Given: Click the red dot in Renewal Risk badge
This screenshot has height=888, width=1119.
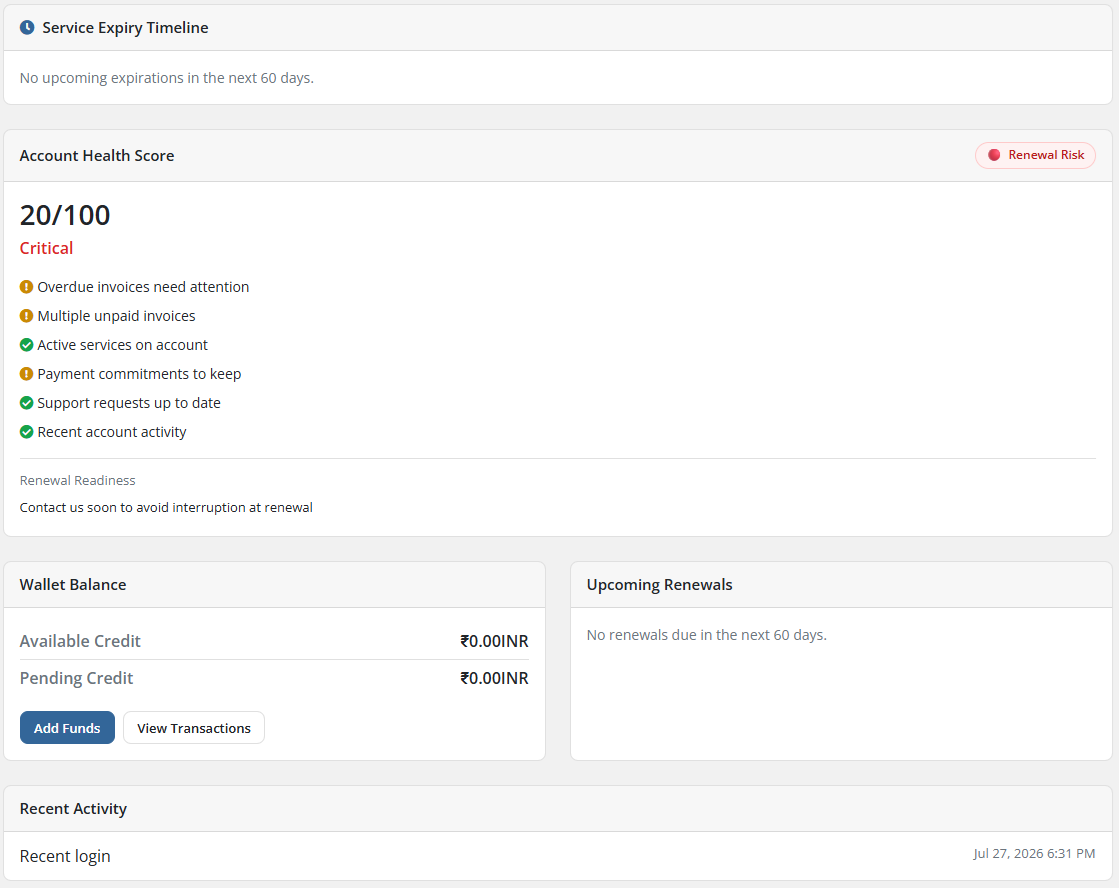Looking at the screenshot, I should [993, 155].
